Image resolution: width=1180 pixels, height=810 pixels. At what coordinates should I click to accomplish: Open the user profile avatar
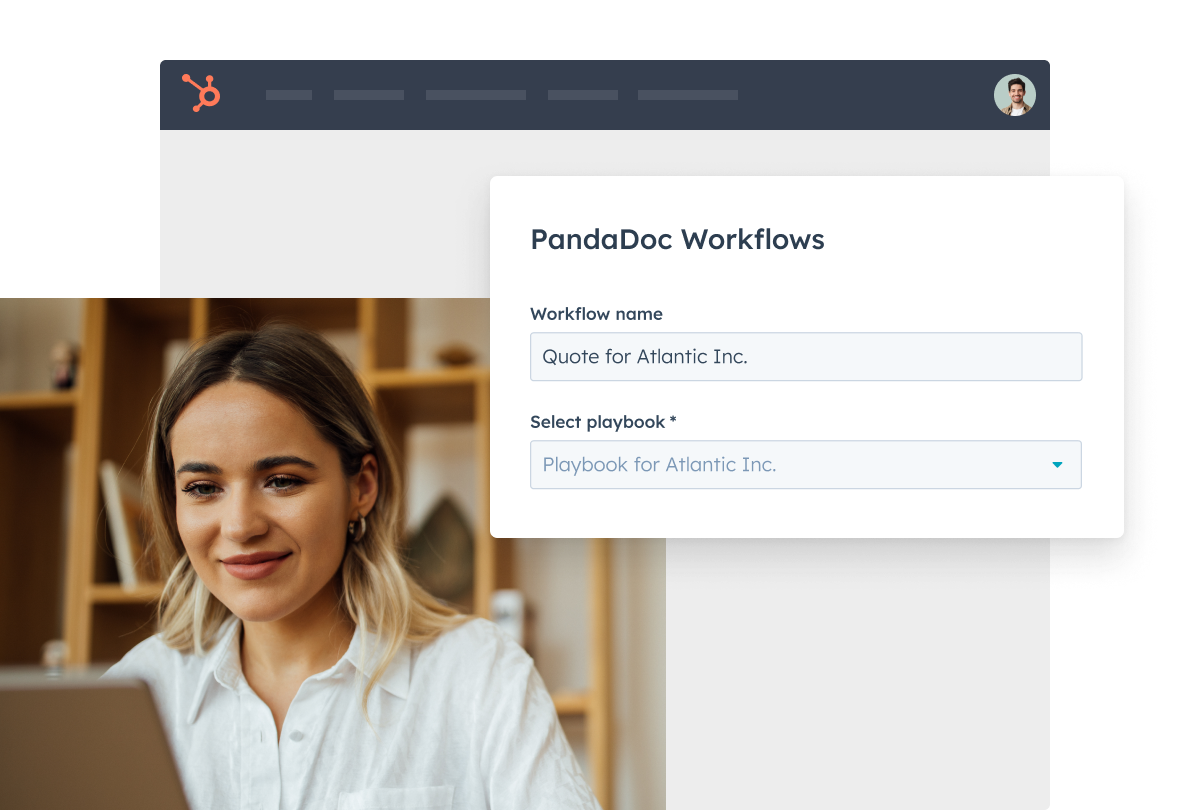click(x=1014, y=95)
